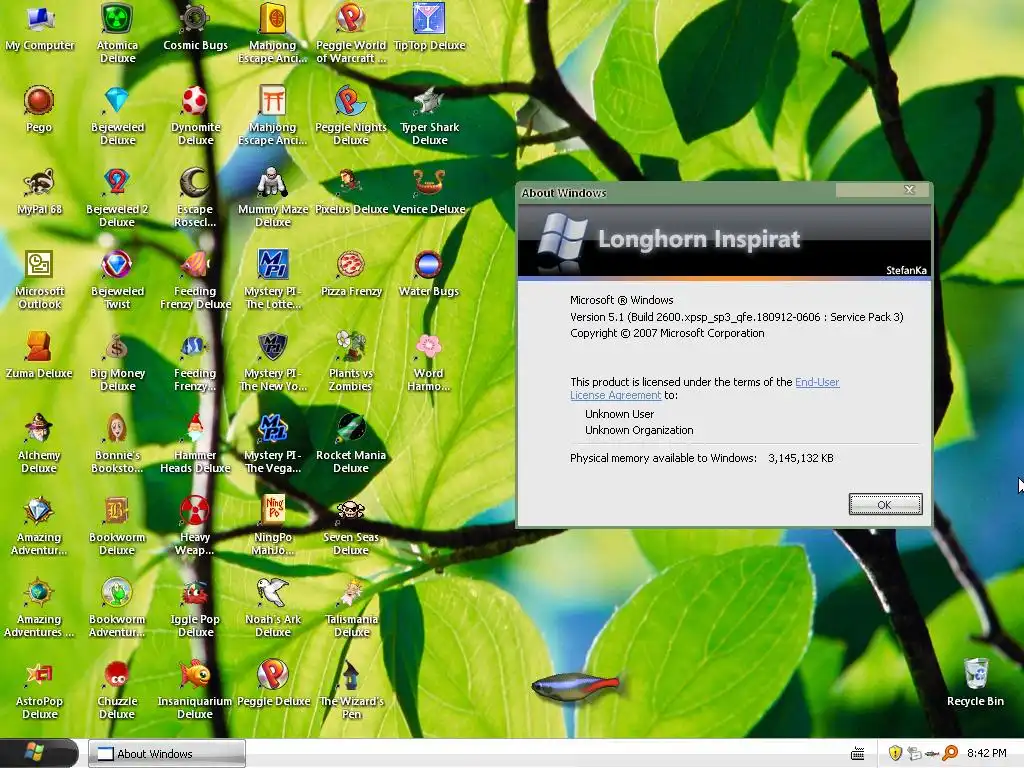
Task: Select Hammer Heads Deluxe icon
Action: click(x=195, y=443)
